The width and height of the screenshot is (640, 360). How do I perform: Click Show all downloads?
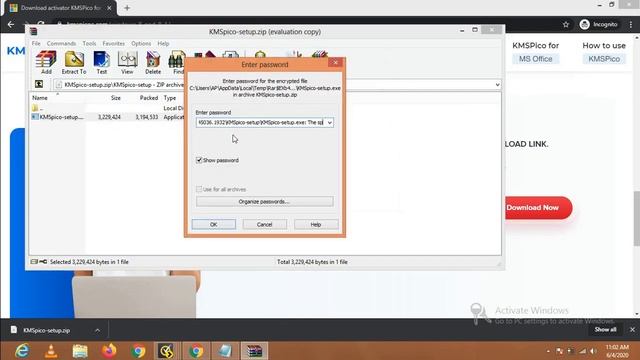tap(605, 329)
